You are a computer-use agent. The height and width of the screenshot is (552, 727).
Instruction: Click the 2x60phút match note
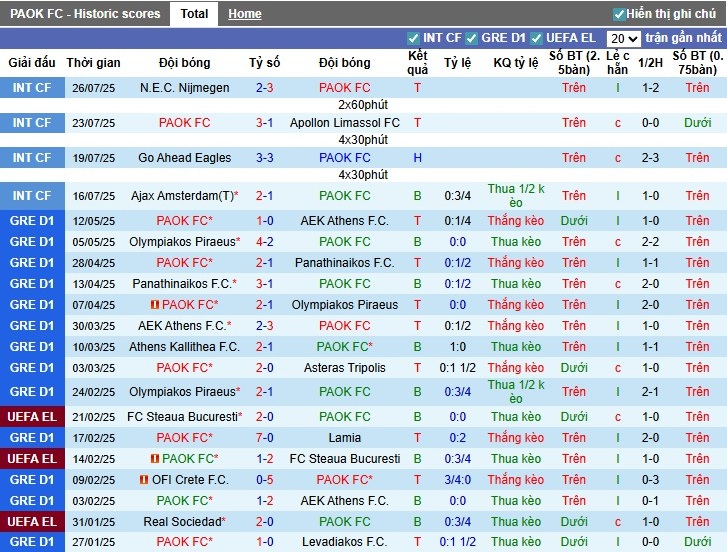tap(363, 105)
